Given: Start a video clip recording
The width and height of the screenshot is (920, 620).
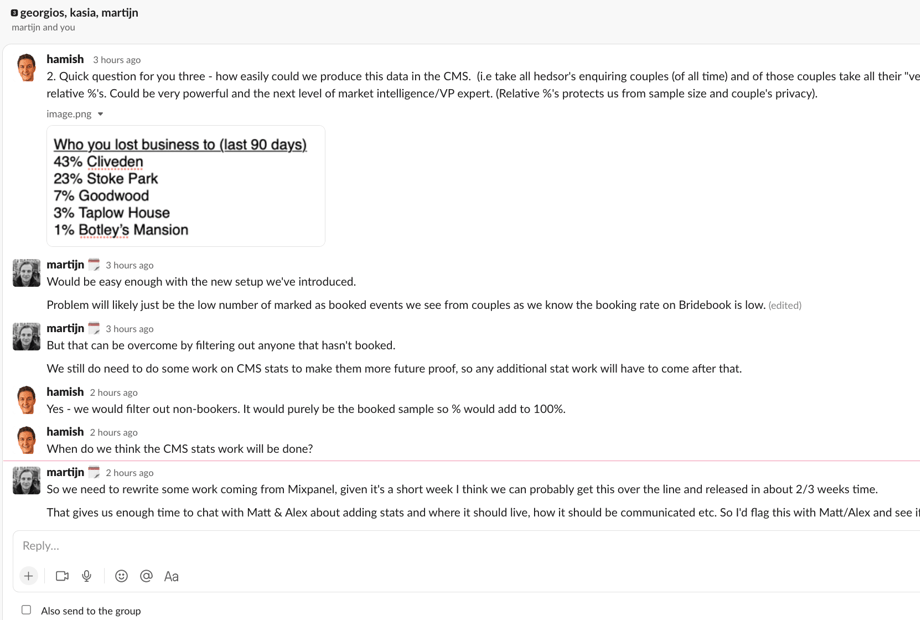Looking at the screenshot, I should click(x=62, y=576).
